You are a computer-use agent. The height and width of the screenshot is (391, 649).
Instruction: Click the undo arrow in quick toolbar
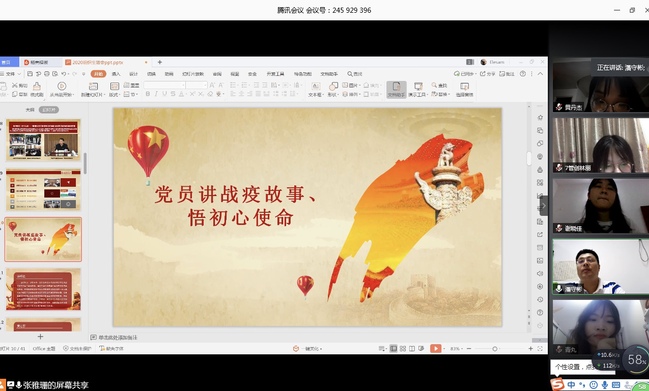64,74
